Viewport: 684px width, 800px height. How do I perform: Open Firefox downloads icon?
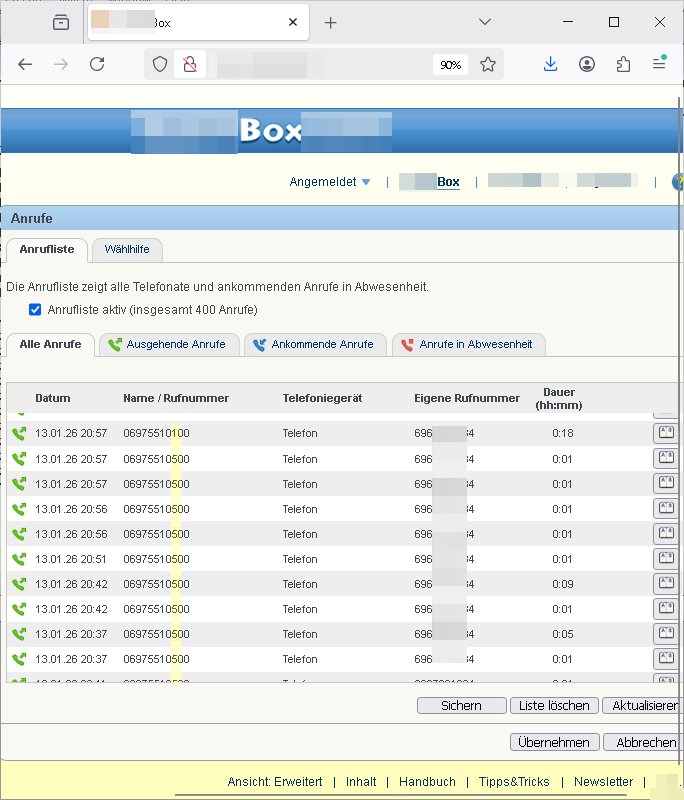tap(550, 64)
